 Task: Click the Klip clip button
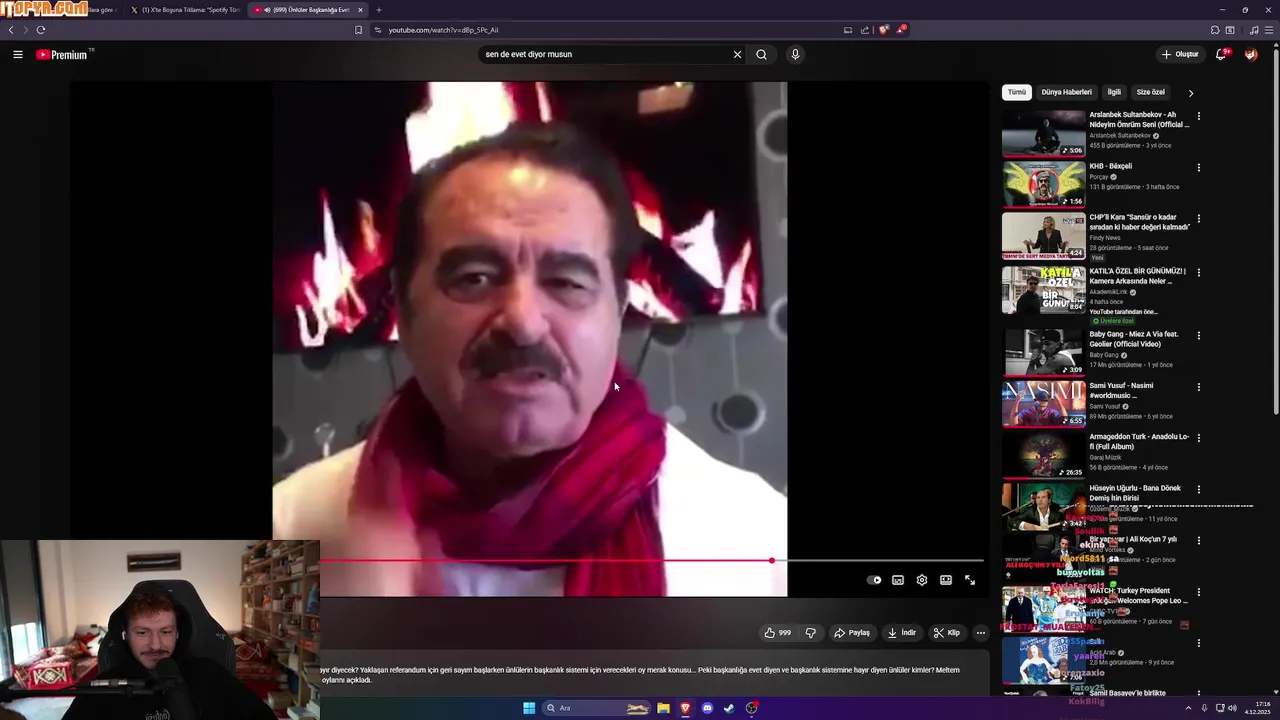(947, 633)
